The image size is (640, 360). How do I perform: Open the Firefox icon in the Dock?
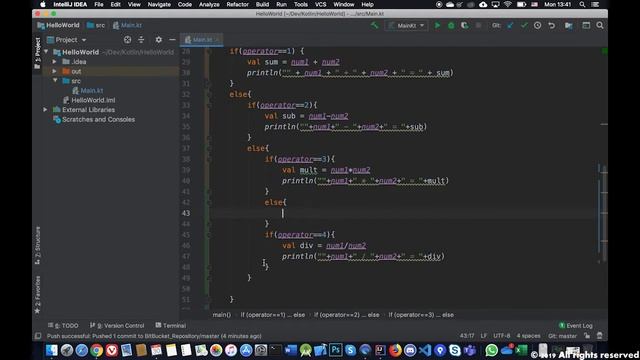[x=395, y=350]
